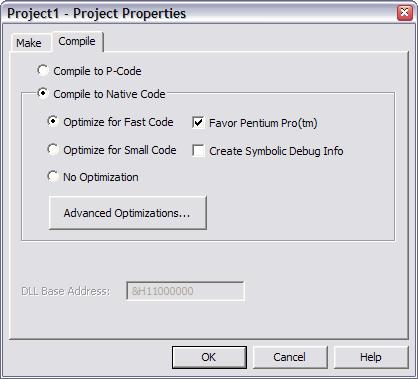The height and width of the screenshot is (379, 418).
Task: Choose the Compile to P-Code radio button
Action: (x=43, y=71)
